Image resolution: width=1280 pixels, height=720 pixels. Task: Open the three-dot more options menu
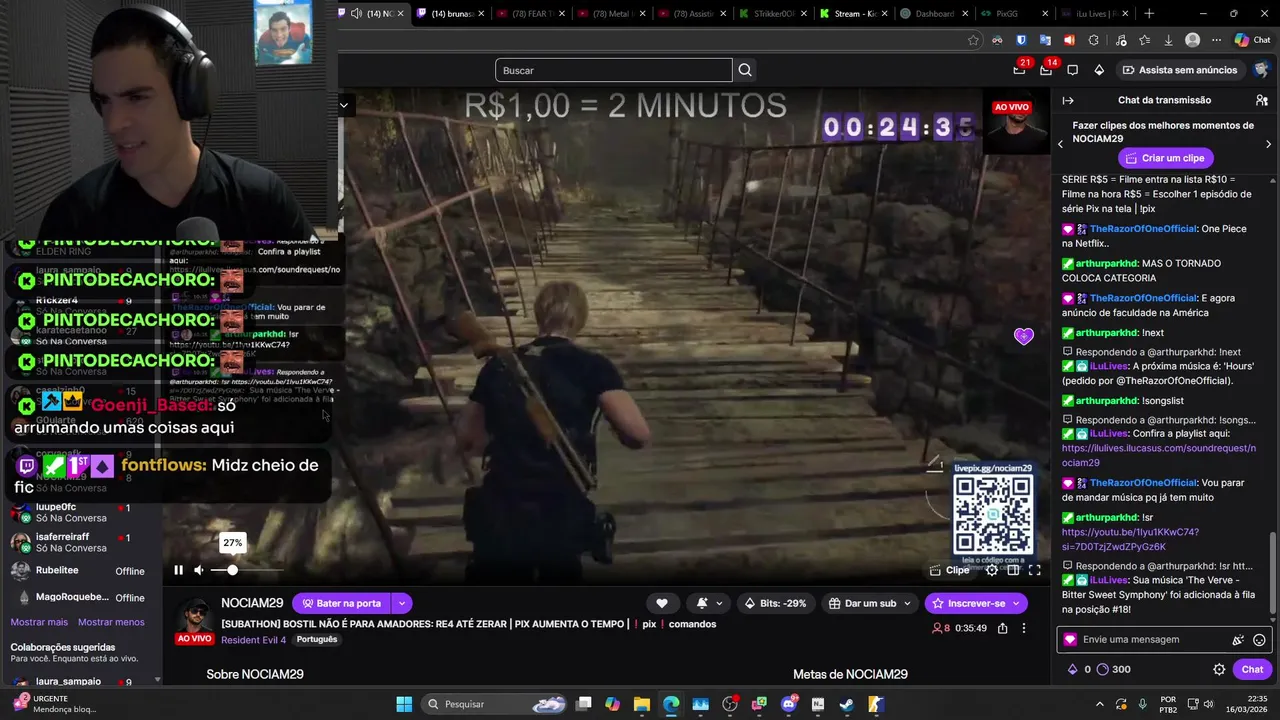(1023, 628)
